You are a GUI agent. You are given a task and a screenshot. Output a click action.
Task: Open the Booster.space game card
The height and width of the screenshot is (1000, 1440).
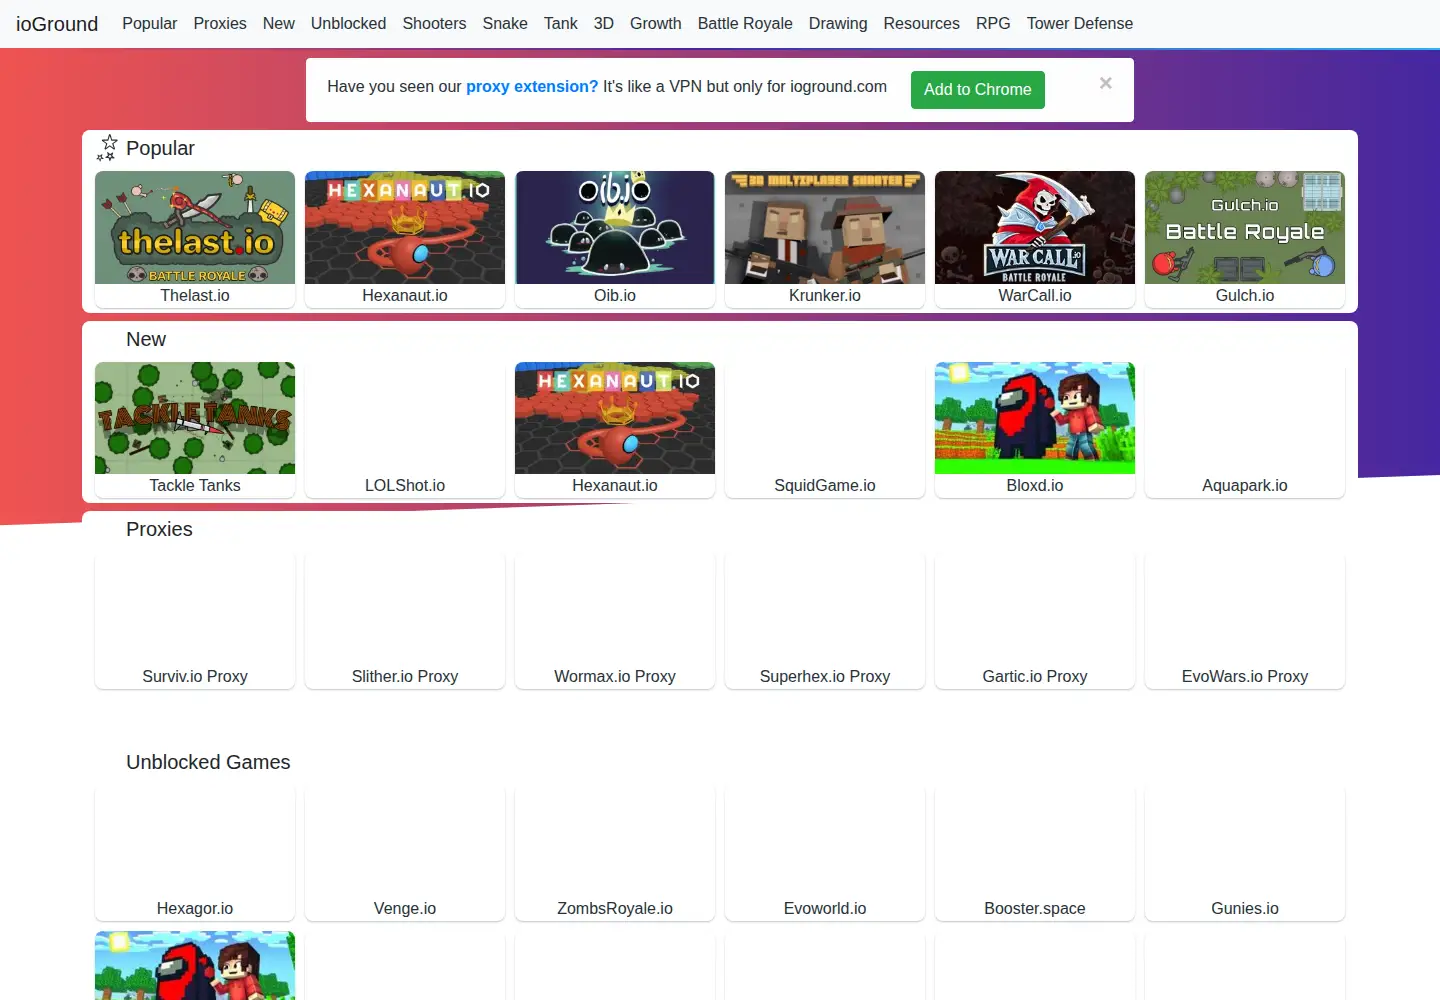1035,853
